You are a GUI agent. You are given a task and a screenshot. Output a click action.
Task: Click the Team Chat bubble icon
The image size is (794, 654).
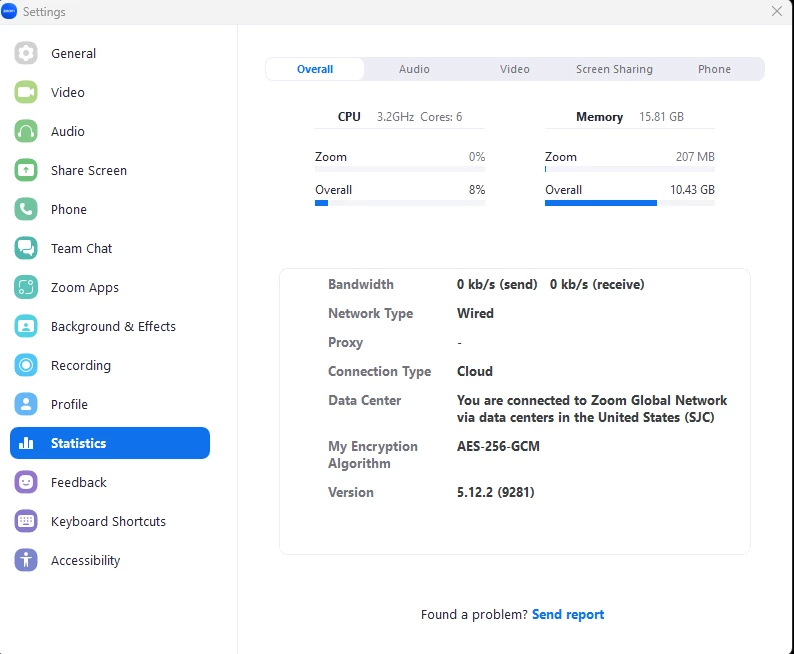coord(26,248)
